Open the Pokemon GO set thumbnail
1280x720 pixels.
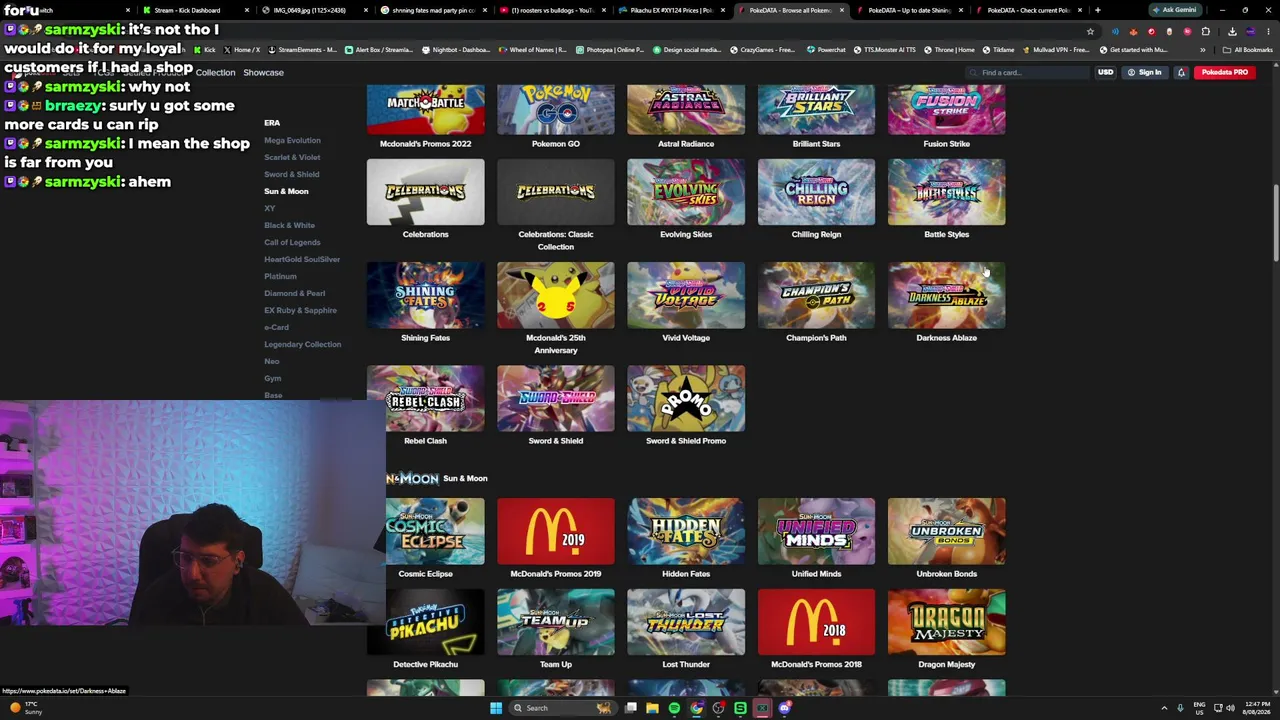[555, 109]
